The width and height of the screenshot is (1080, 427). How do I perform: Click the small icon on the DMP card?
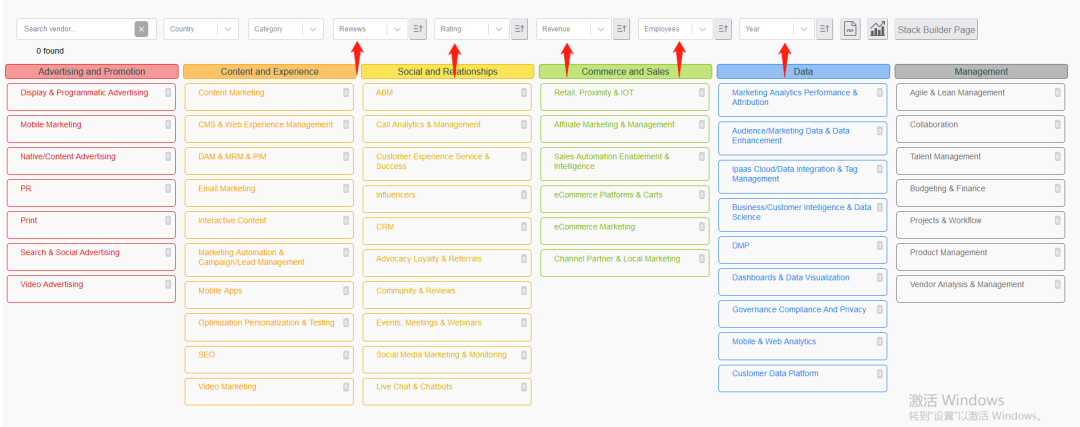[x=880, y=245]
